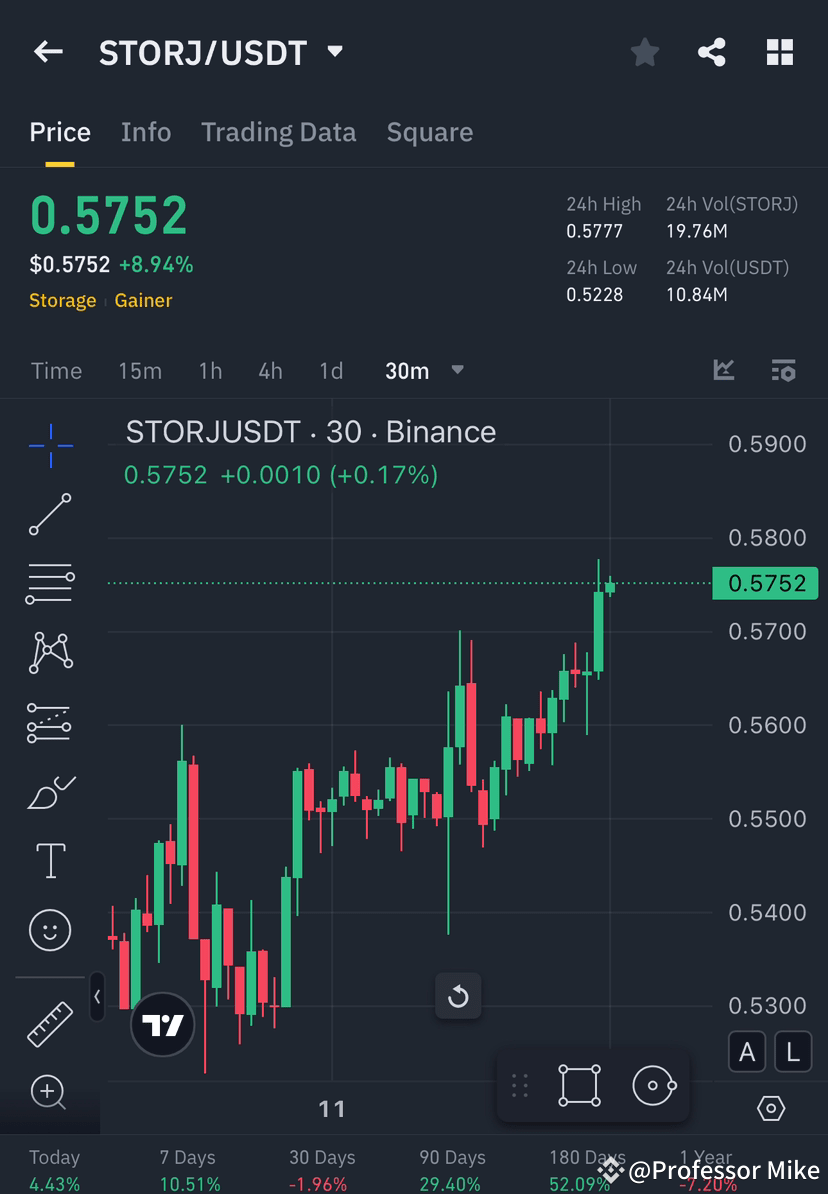
Task: Toggle auto-scale with the A button
Action: pos(746,1052)
